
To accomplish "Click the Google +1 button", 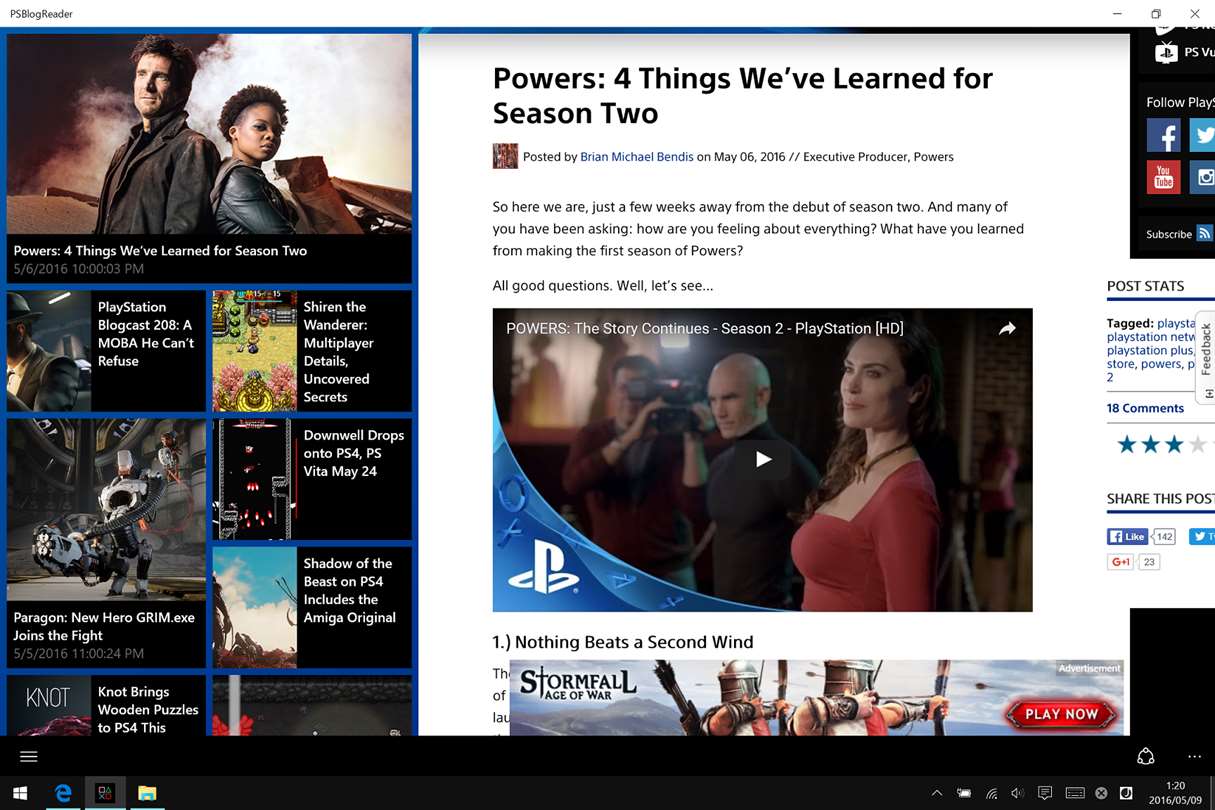I will coord(1120,562).
